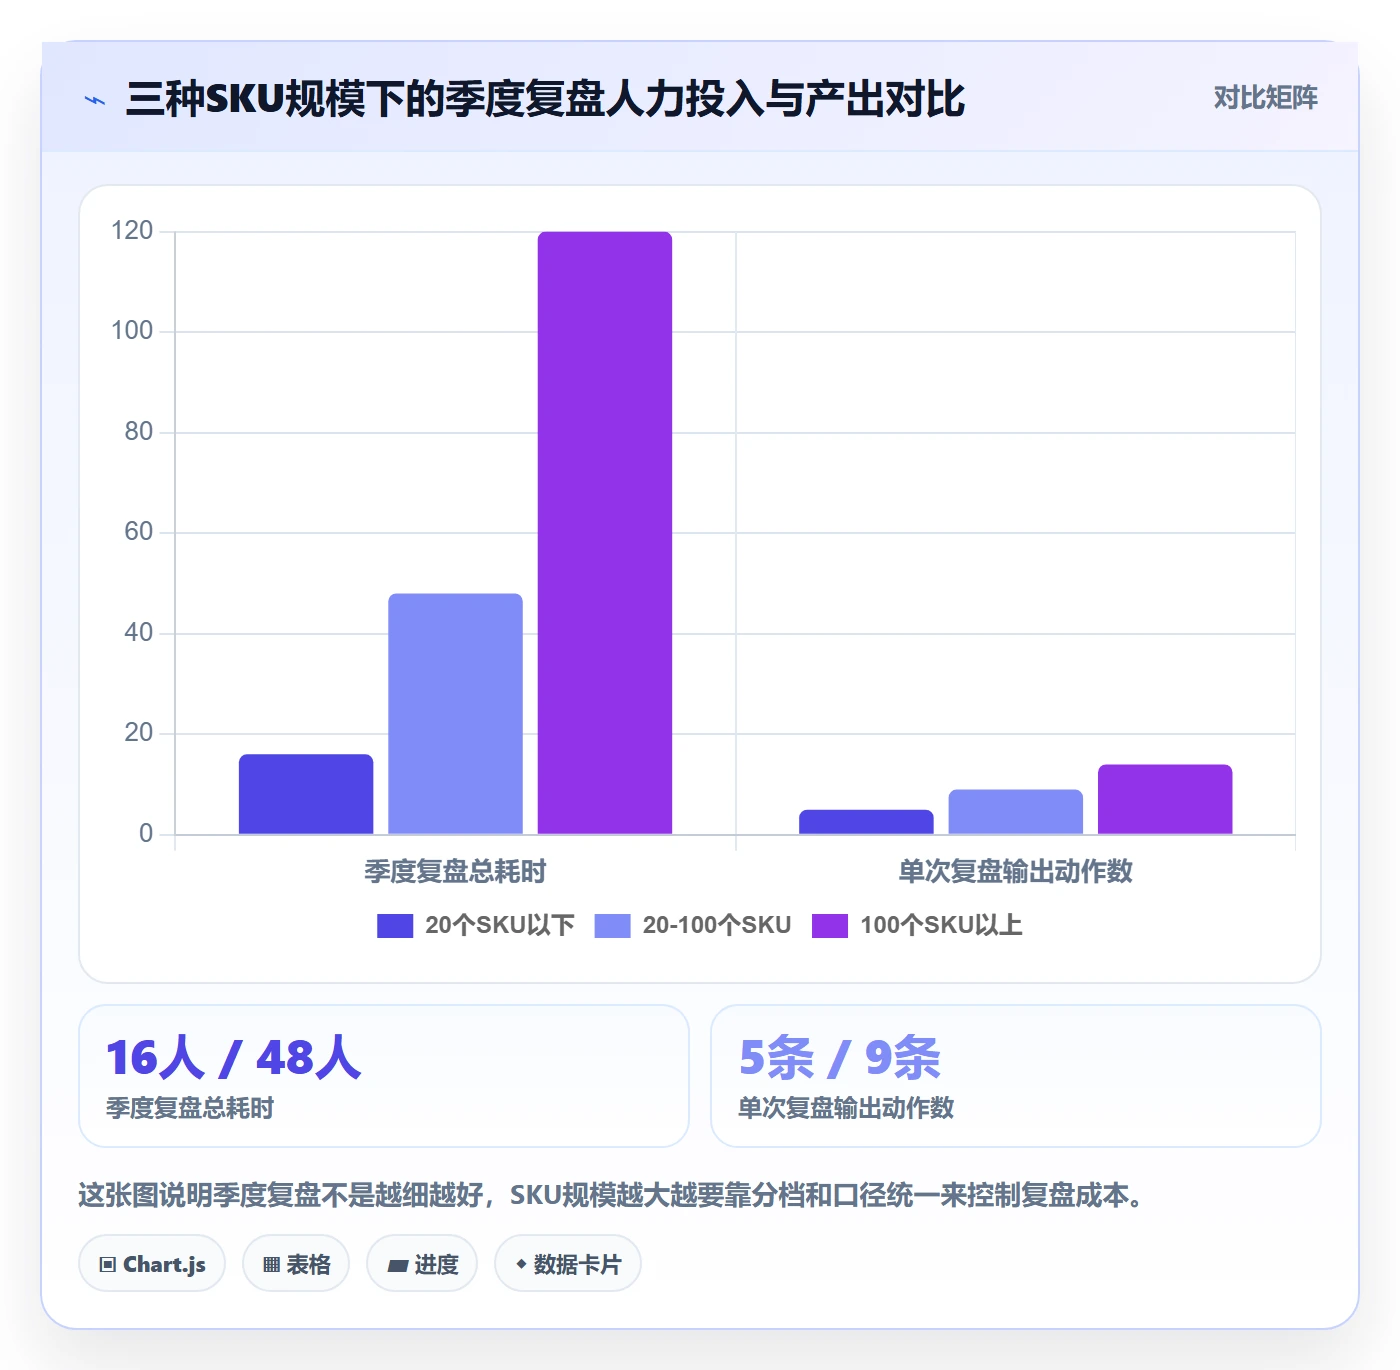Image resolution: width=1400 pixels, height=1370 pixels.
Task: Click the light blue bar for 单次复盘输出动作数
Action: [1016, 812]
